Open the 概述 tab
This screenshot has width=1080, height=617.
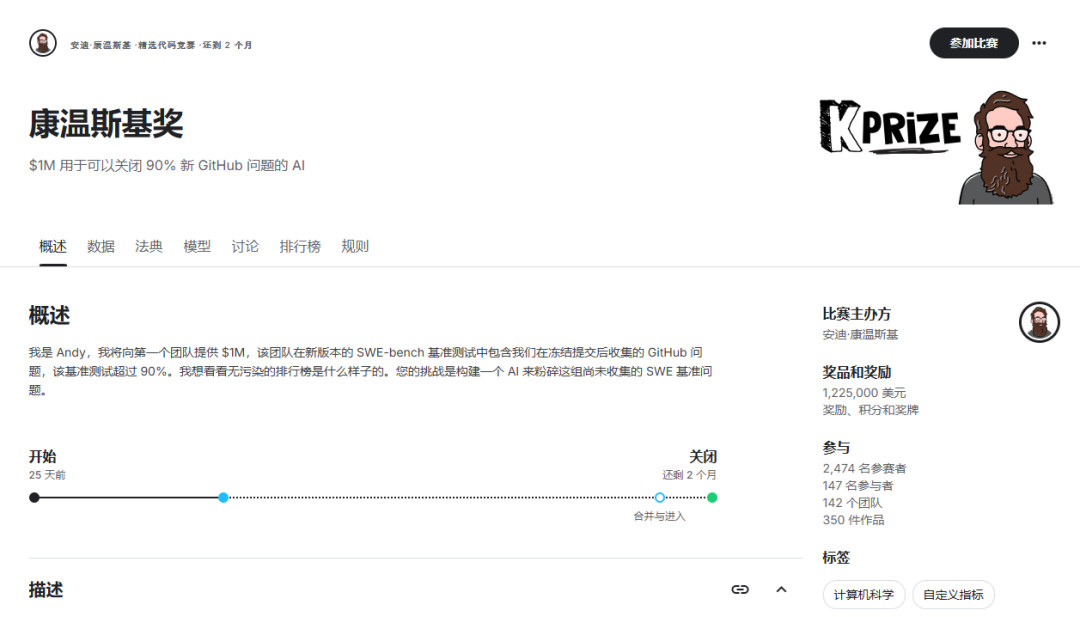(53, 247)
